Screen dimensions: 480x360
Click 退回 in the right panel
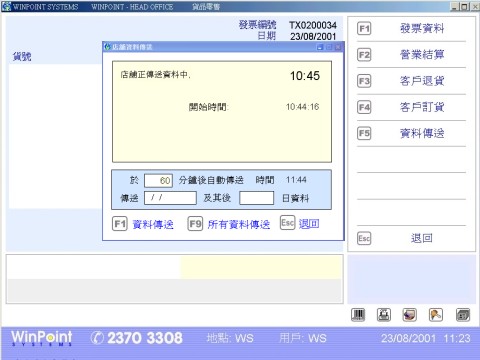(x=422, y=238)
